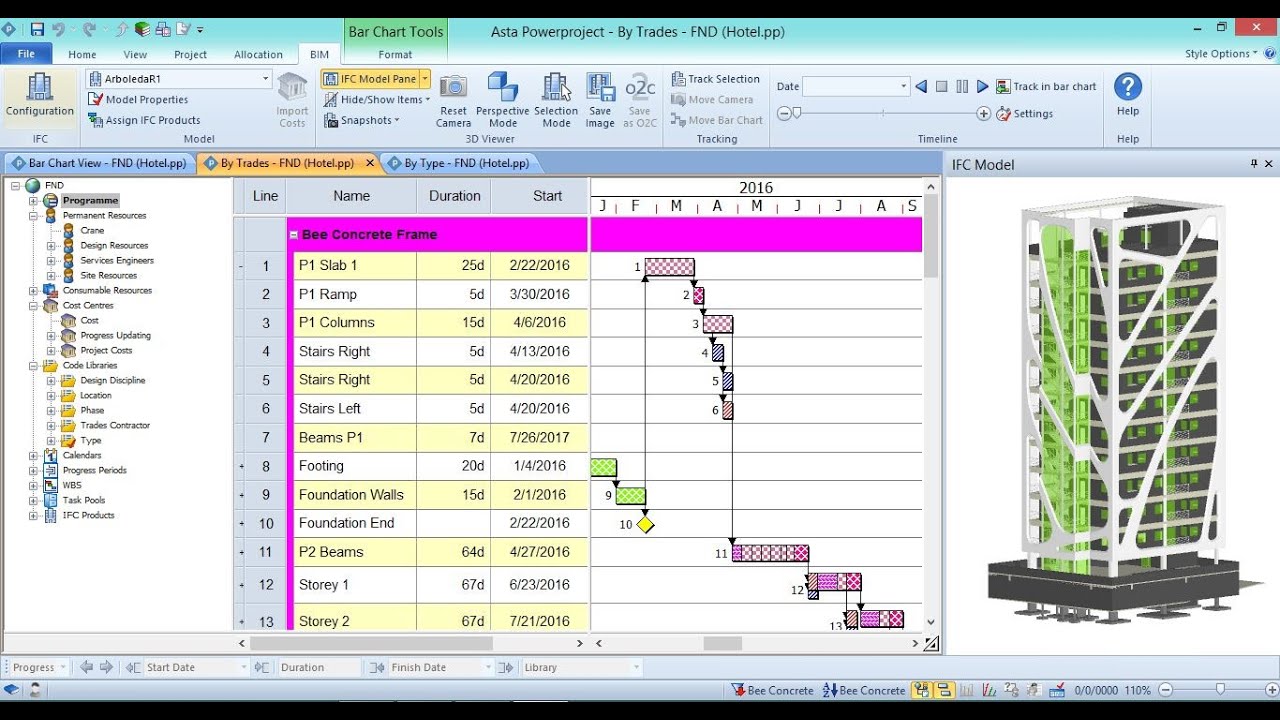
Task: Expand the Footing task row
Action: (241, 467)
